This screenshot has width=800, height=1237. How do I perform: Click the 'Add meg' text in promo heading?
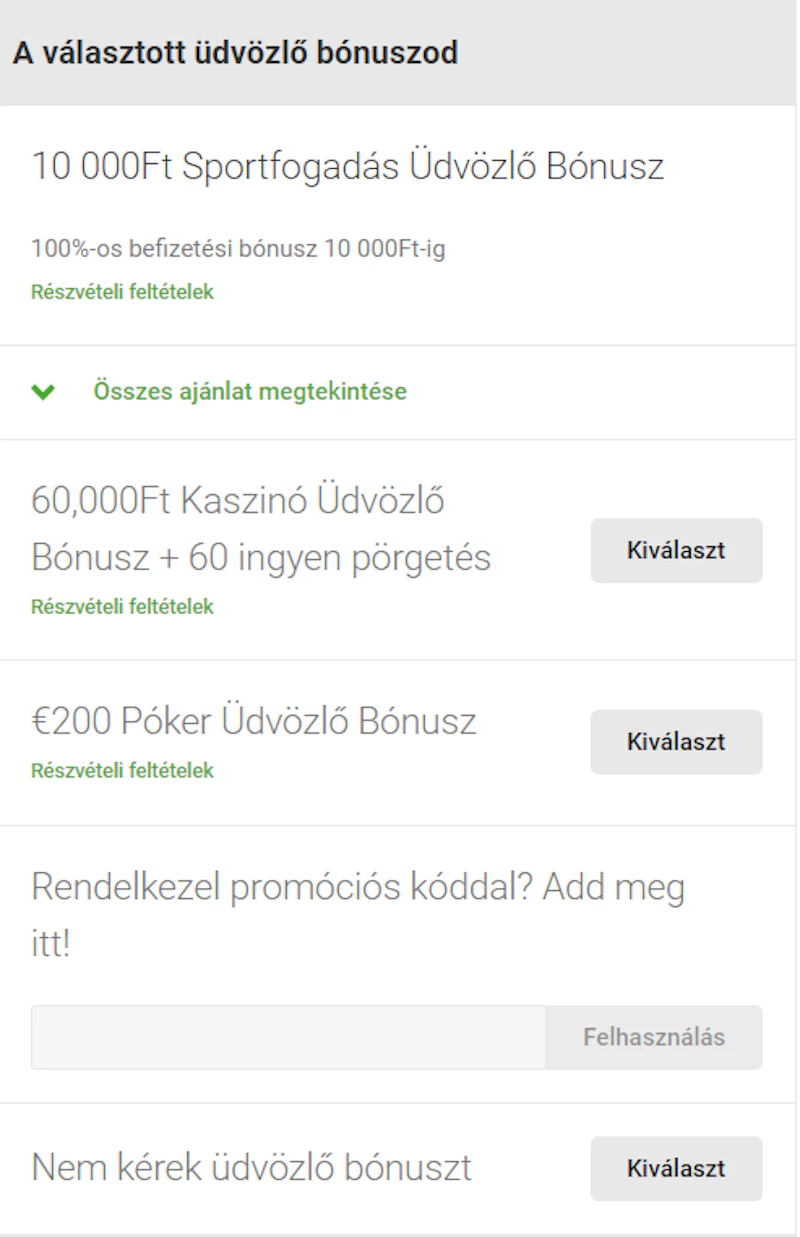(620, 887)
